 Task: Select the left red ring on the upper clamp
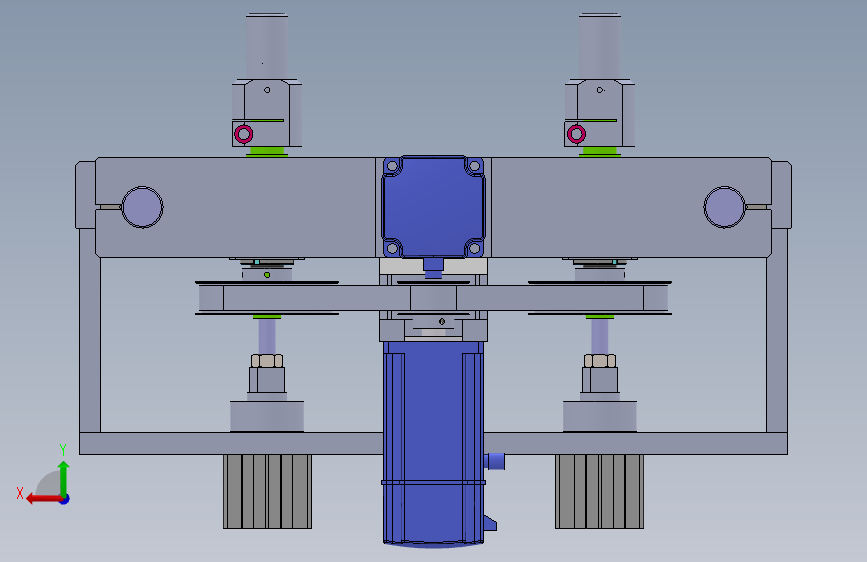pyautogui.click(x=243, y=134)
